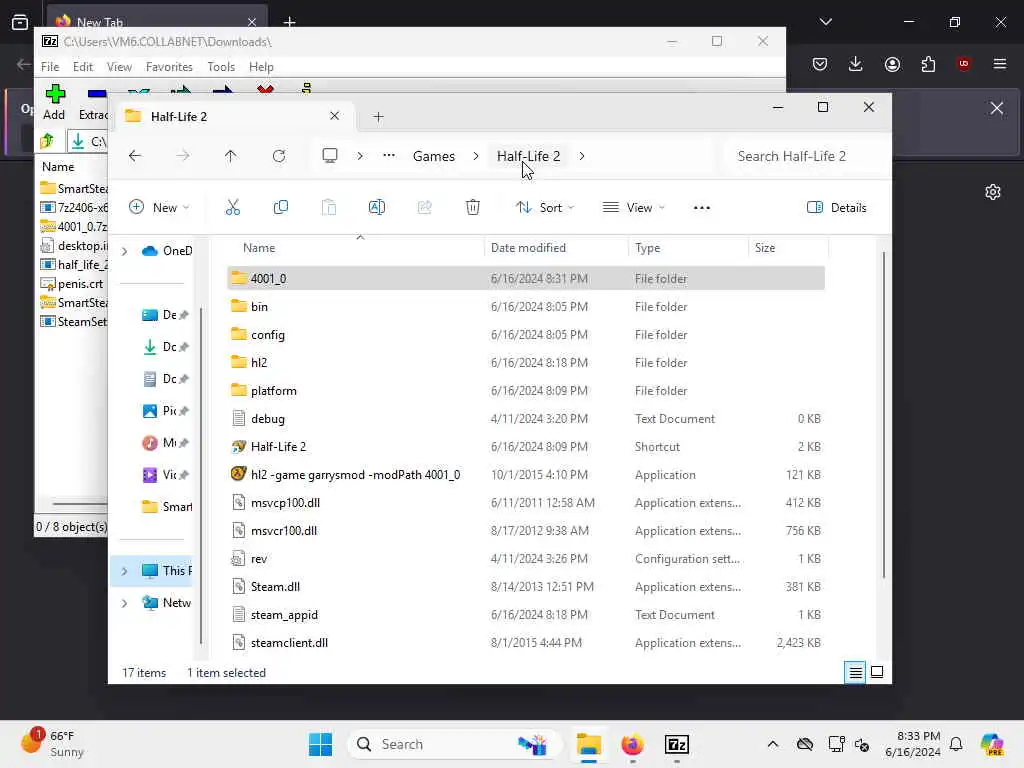Expand the This PC tree node
This screenshot has width=1024, height=768.
click(125, 571)
